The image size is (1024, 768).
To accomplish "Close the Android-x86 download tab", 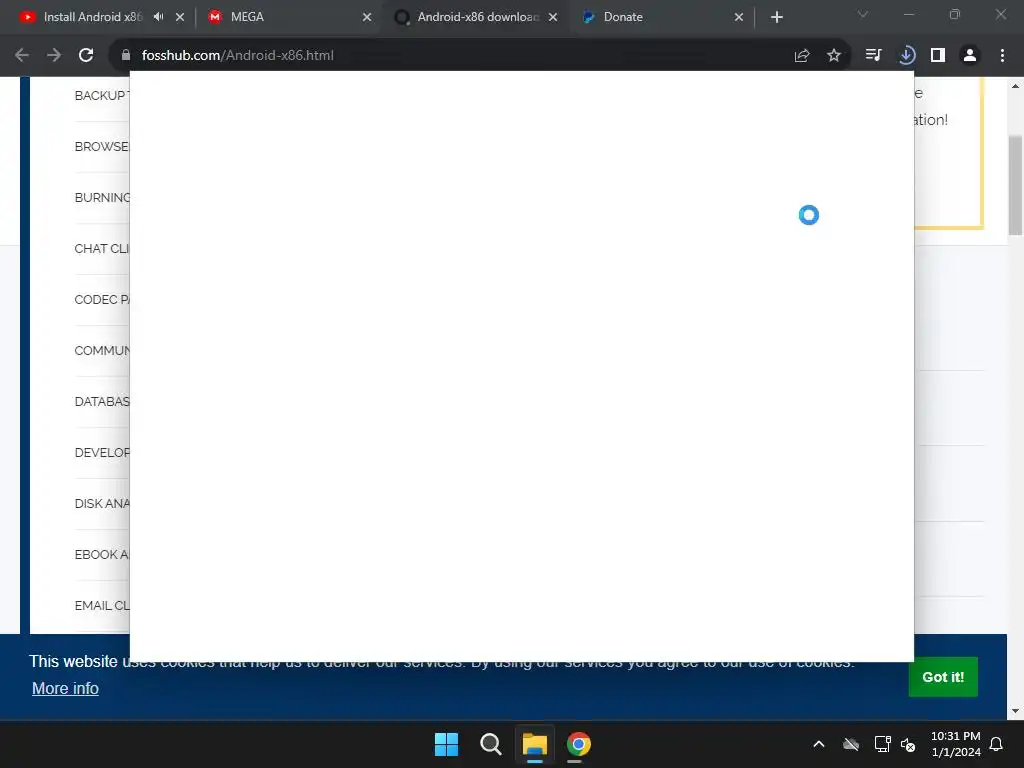I will (553, 17).
